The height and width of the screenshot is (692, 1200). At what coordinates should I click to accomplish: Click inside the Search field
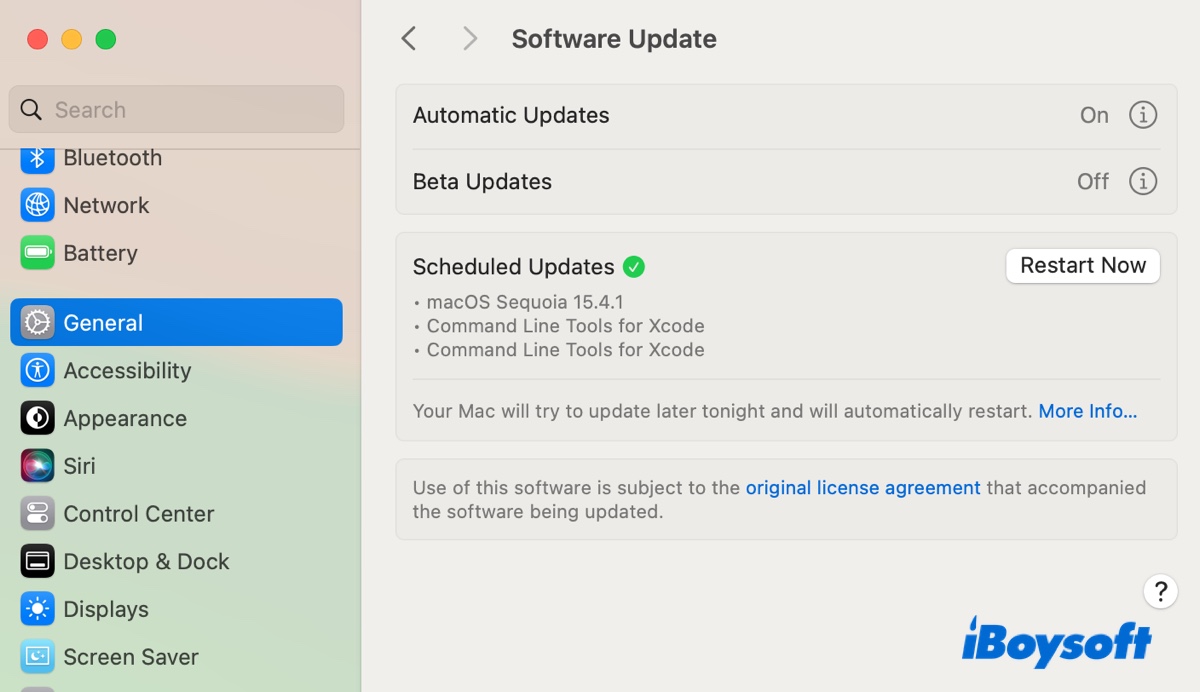(176, 109)
